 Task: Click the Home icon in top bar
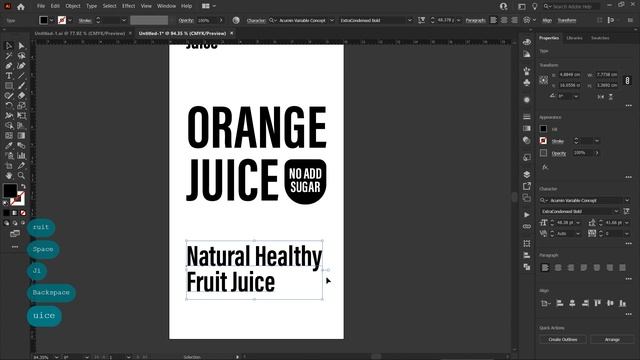(20, 7)
